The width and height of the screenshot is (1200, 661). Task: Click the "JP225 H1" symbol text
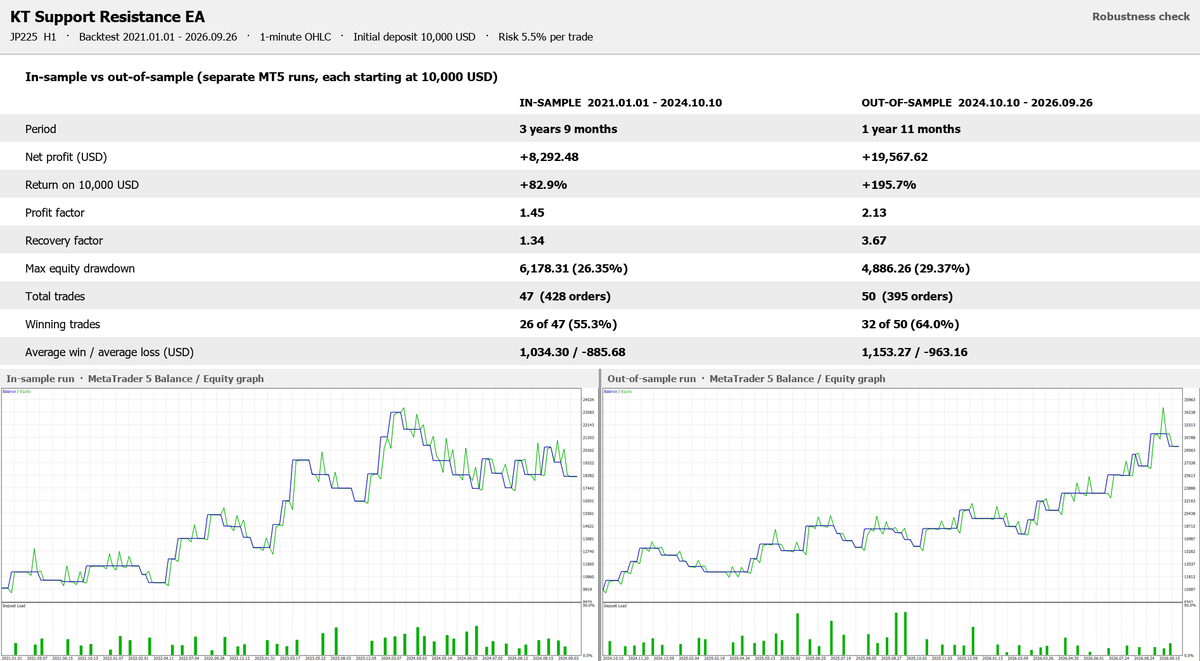pyautogui.click(x=33, y=37)
